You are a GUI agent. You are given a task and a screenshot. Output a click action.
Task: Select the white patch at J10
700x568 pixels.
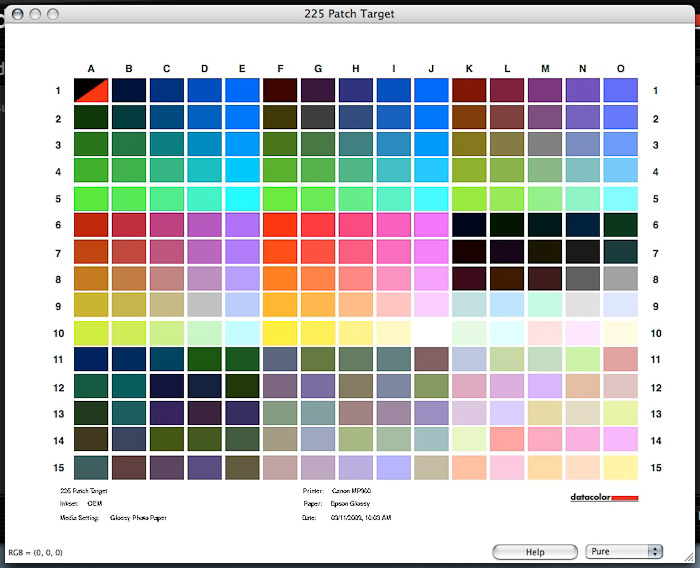point(431,332)
